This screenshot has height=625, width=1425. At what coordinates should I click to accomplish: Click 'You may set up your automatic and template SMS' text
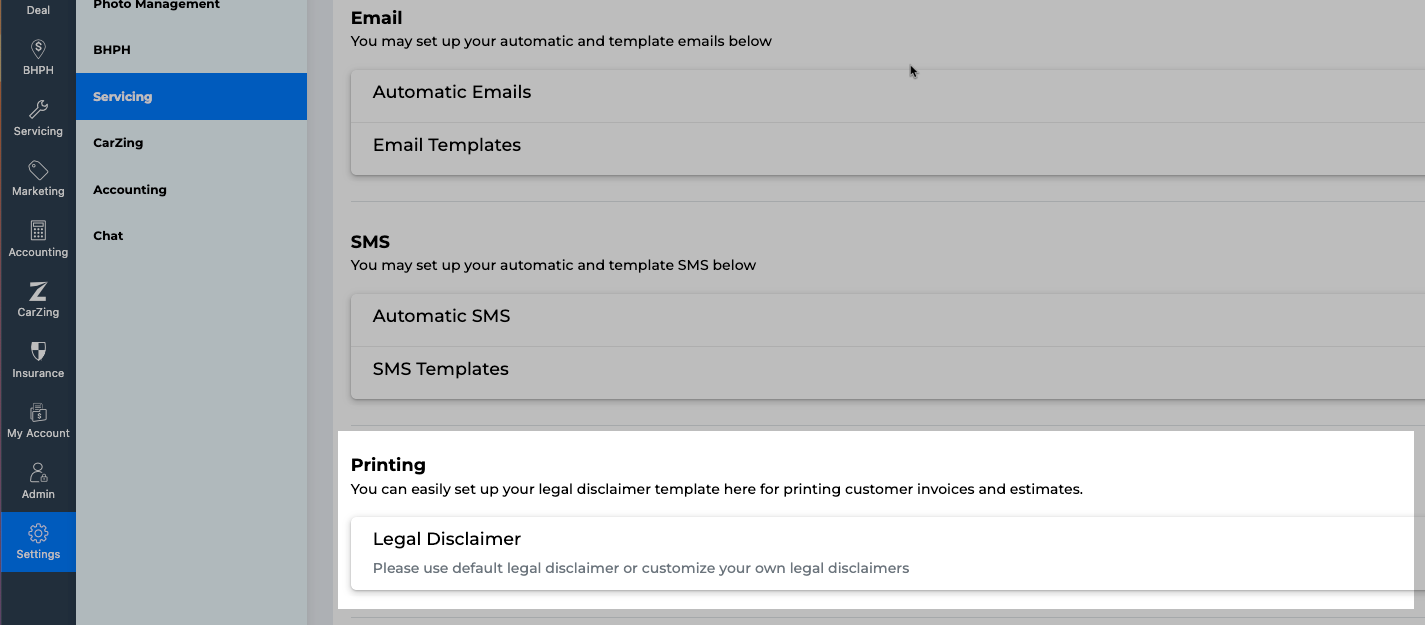pyautogui.click(x=553, y=266)
